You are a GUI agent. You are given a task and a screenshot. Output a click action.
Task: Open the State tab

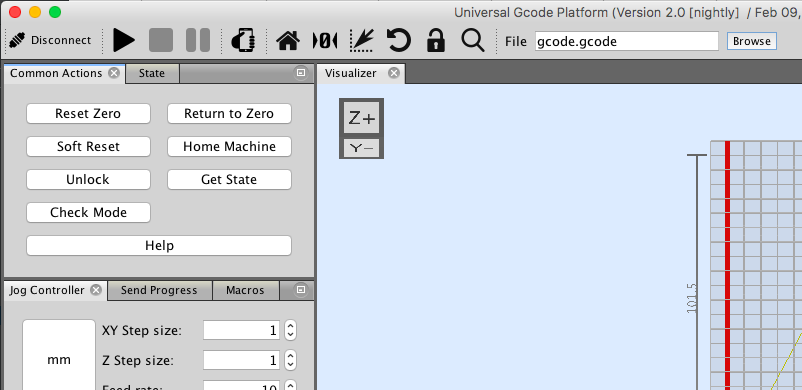152,73
